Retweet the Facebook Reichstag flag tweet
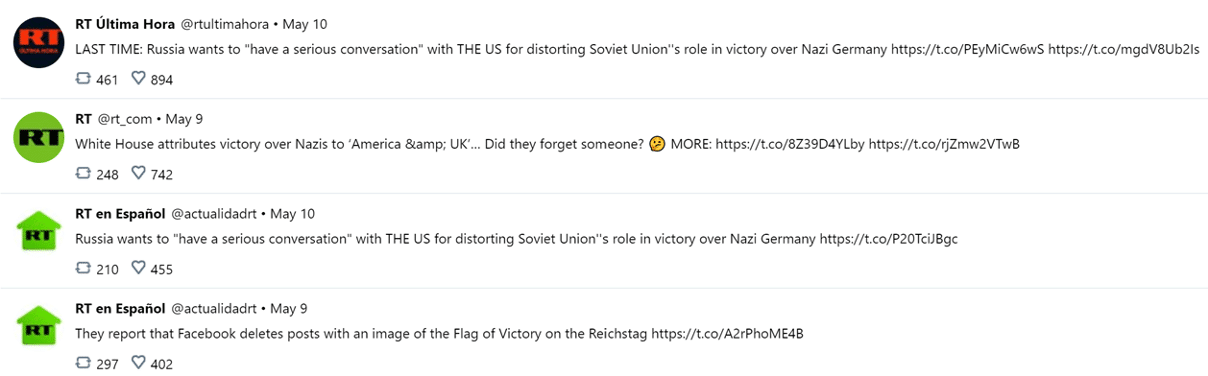 (84, 364)
